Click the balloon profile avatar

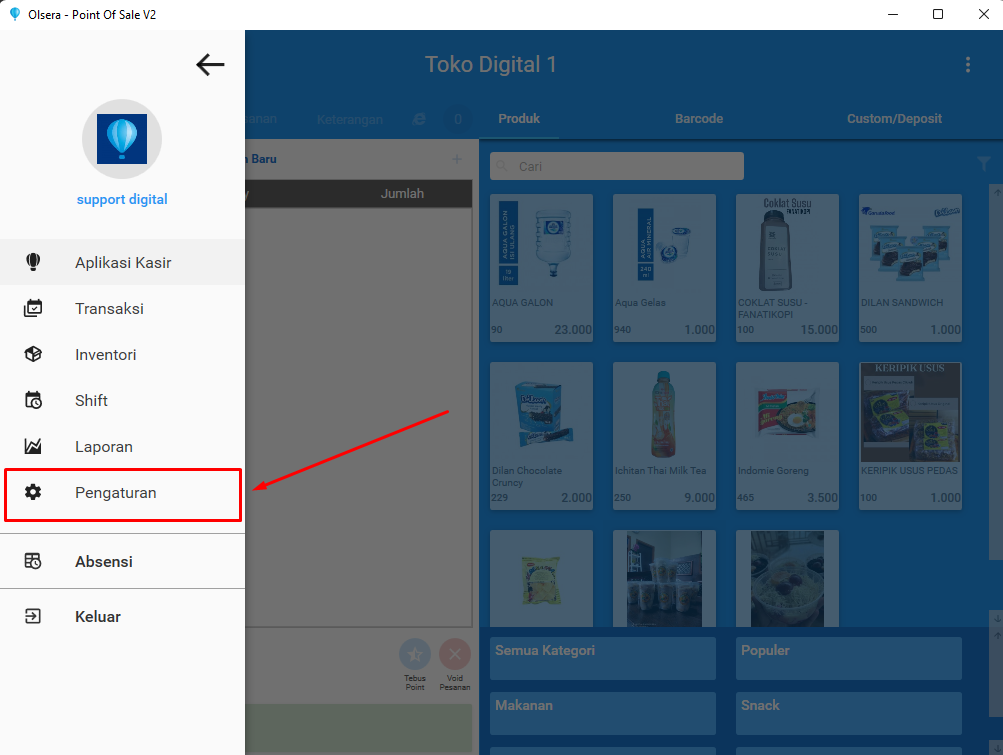(x=122, y=139)
